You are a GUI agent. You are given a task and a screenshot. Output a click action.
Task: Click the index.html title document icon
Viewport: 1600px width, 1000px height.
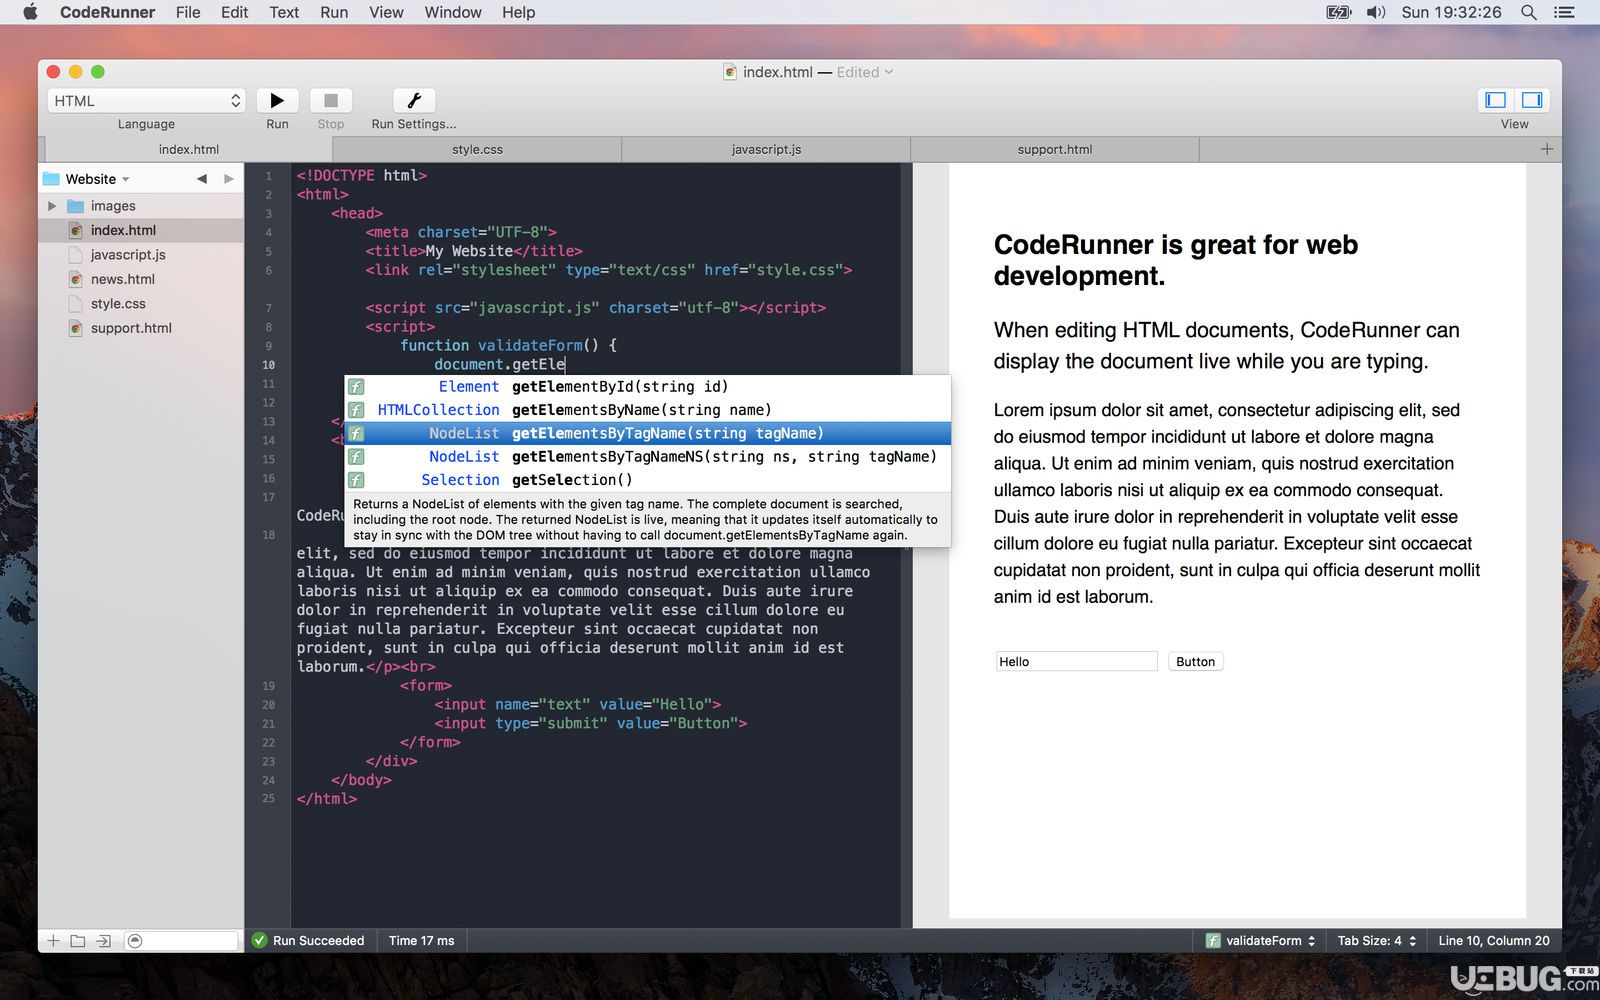point(730,72)
